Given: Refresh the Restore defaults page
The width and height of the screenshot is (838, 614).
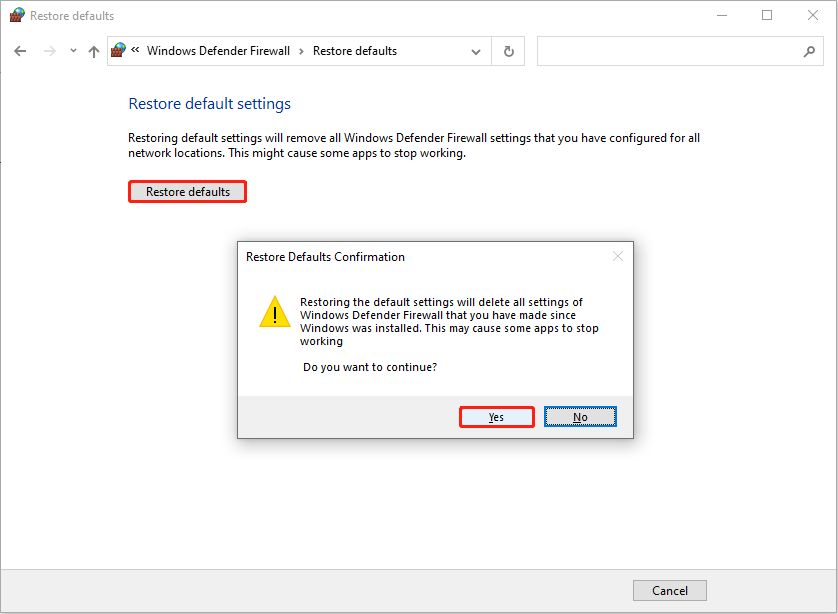Looking at the screenshot, I should 509,51.
